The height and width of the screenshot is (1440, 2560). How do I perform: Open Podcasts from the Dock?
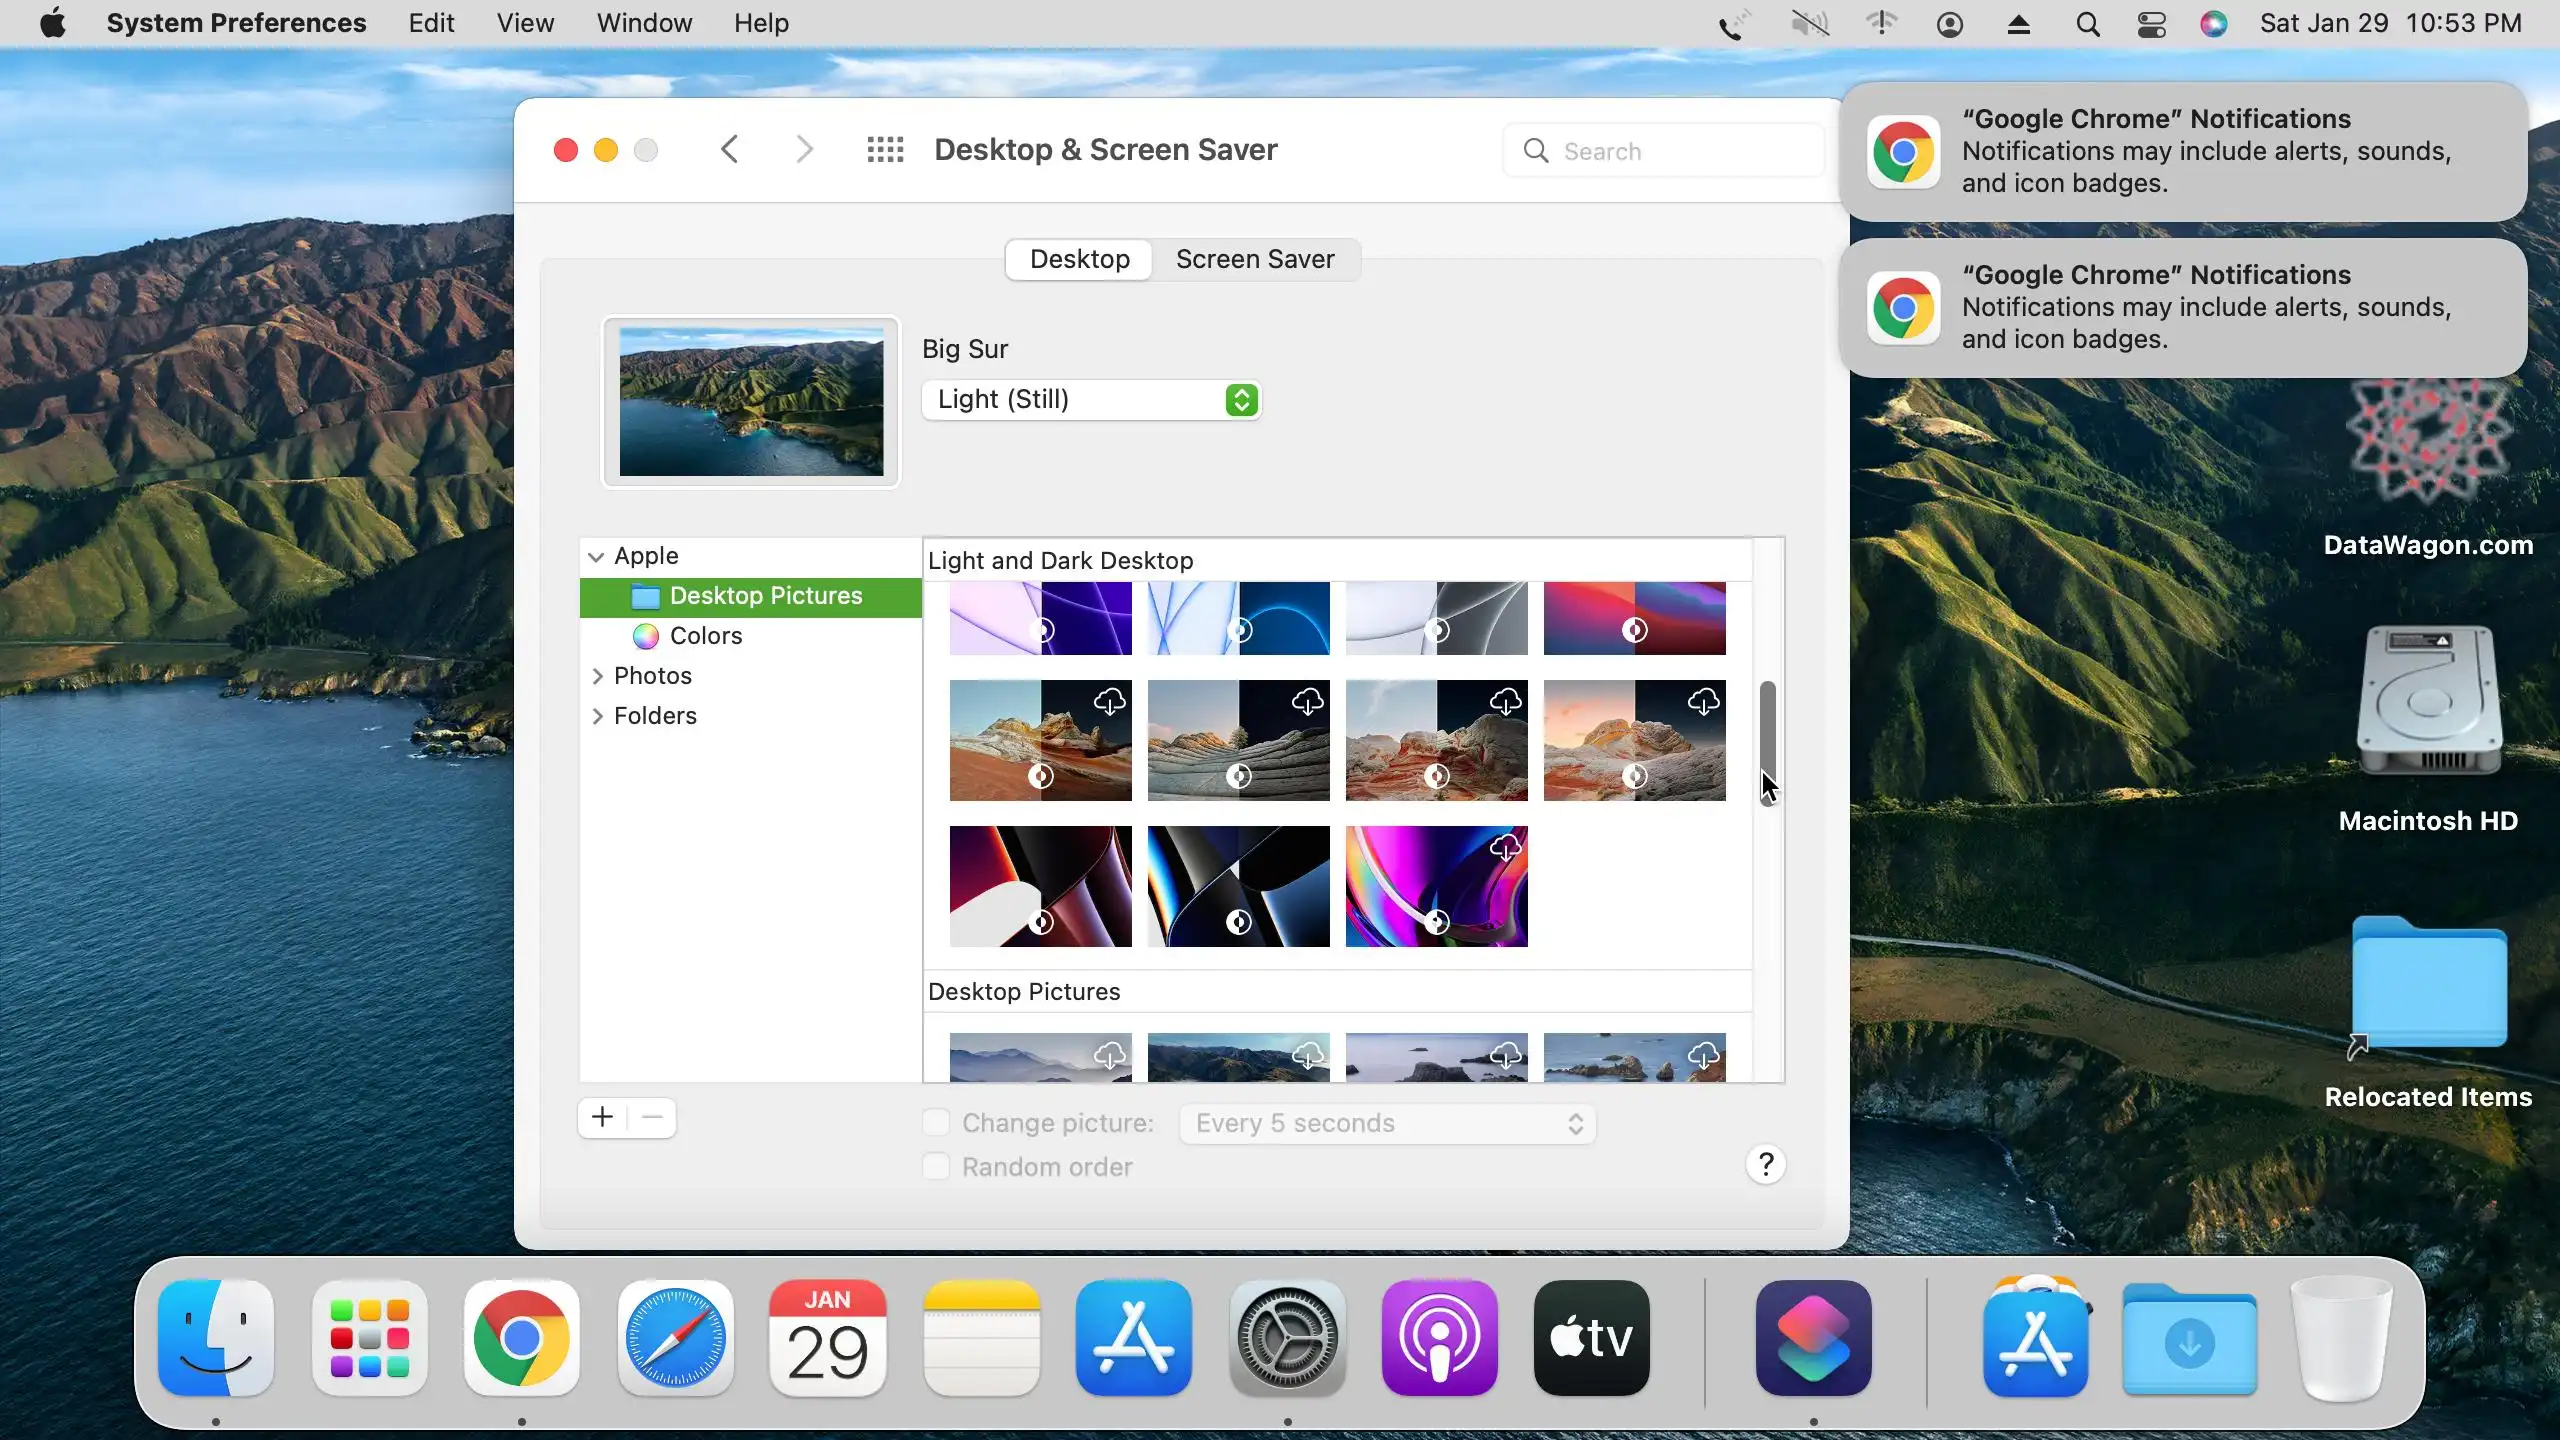(1439, 1337)
